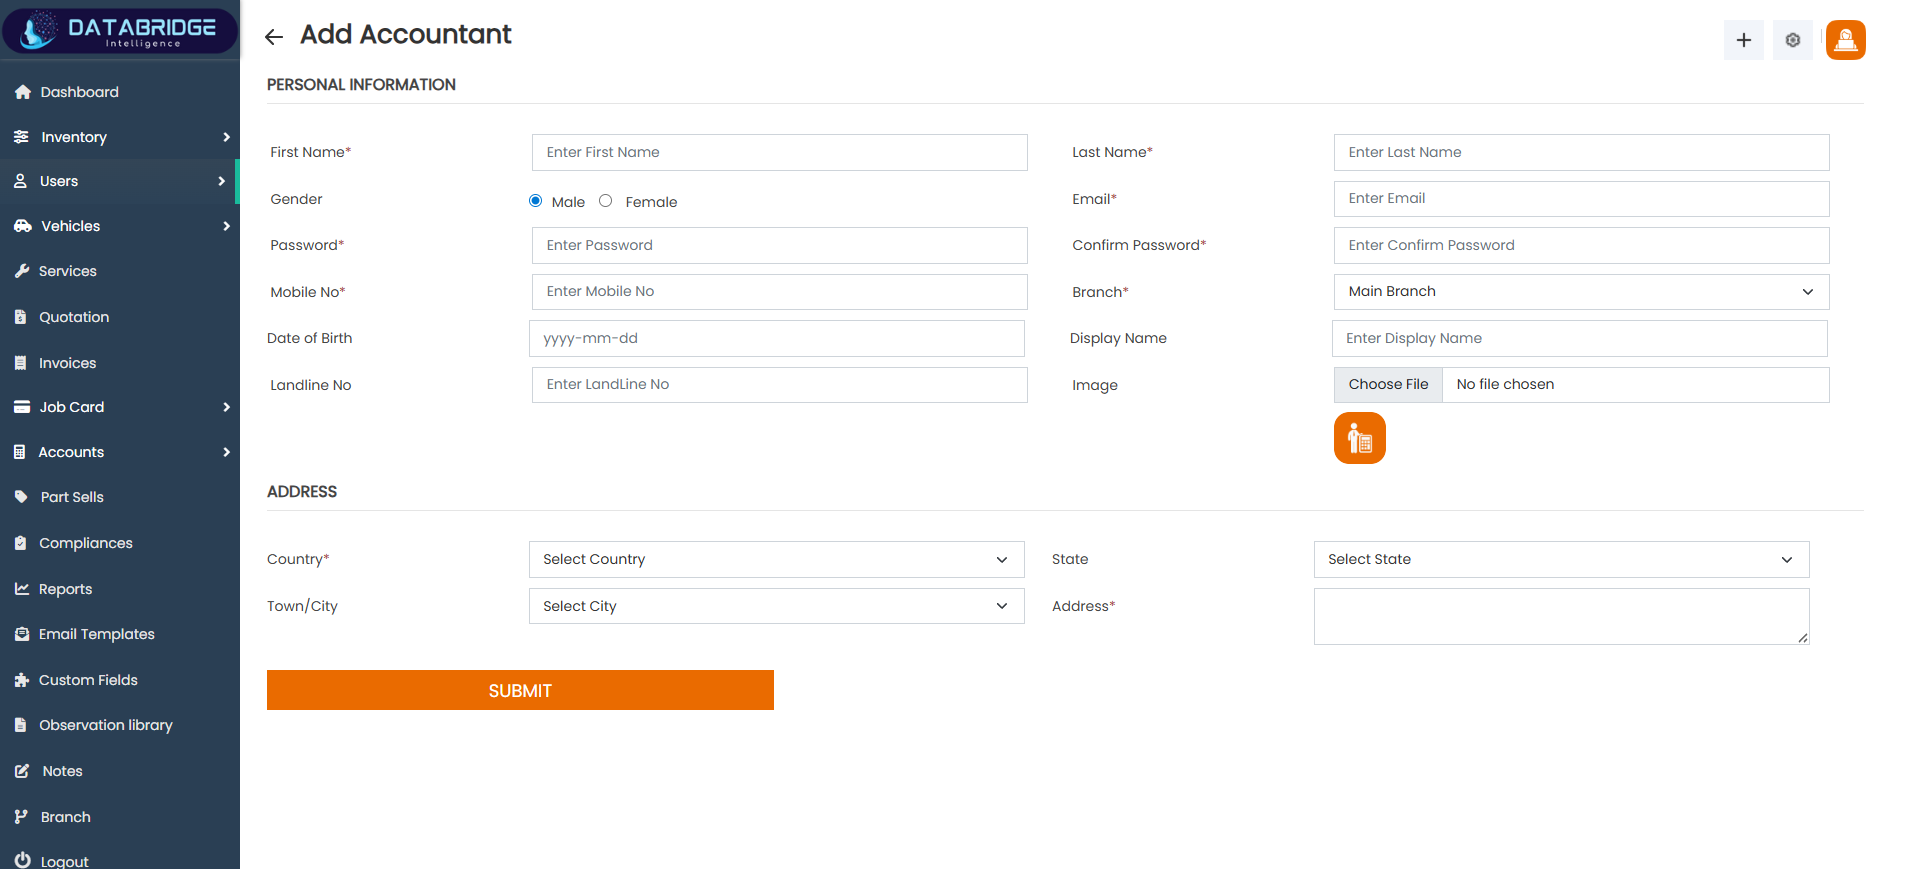The height and width of the screenshot is (869, 1919).
Task: Click the Vehicles car icon
Action: click(23, 226)
